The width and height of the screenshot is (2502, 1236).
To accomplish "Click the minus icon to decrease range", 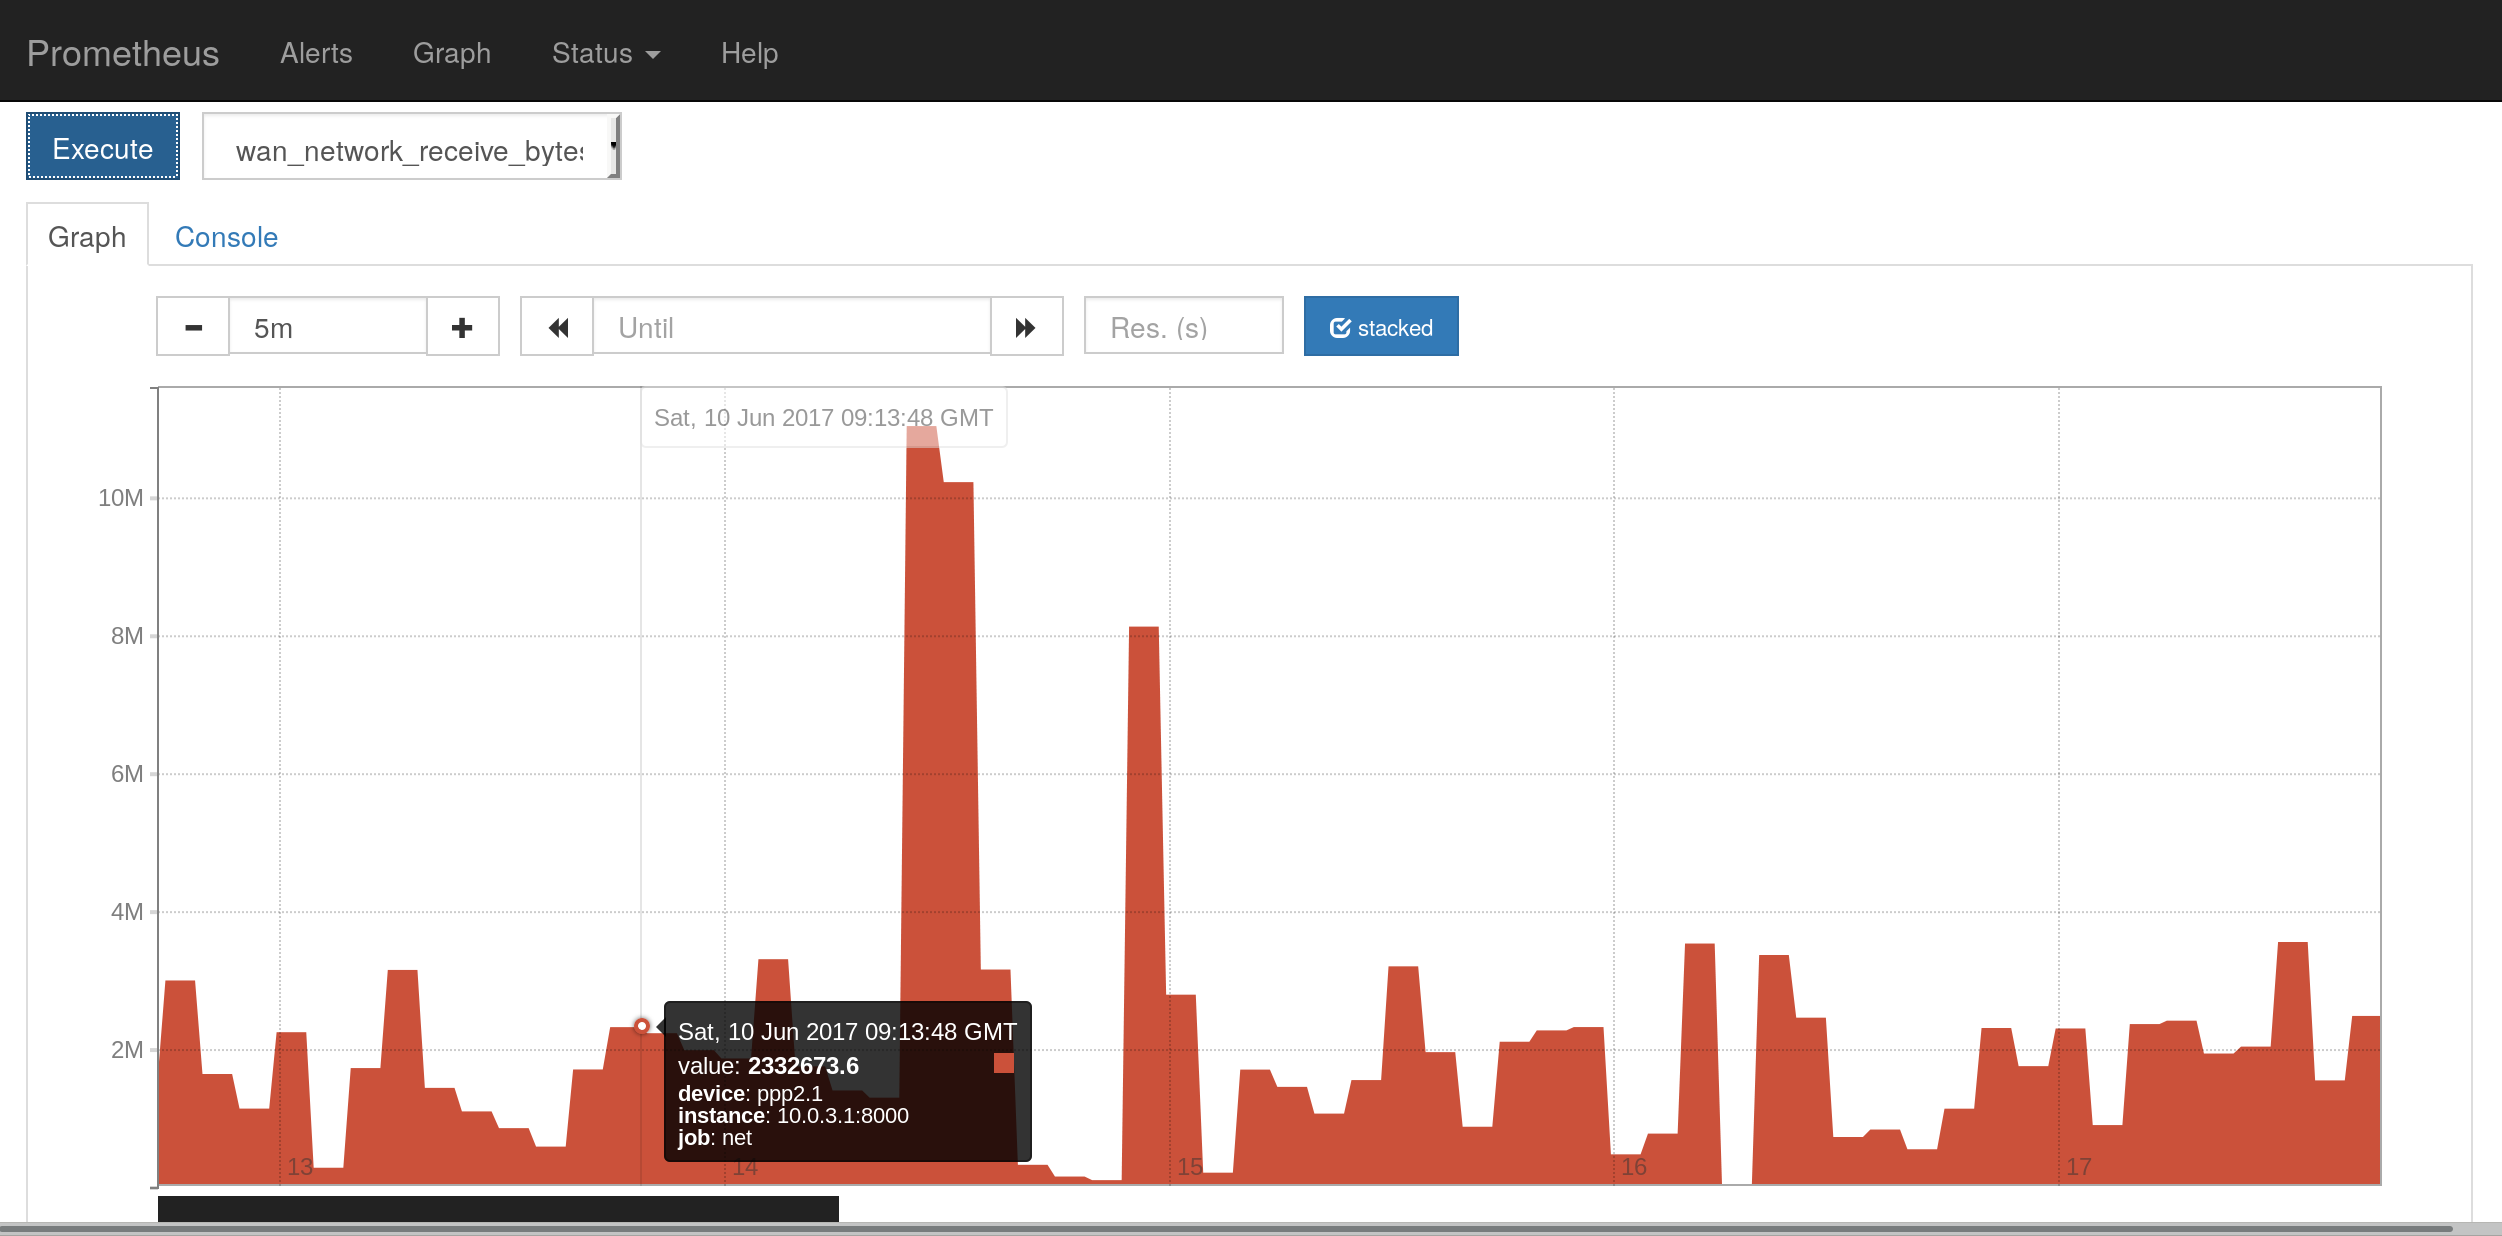I will click(193, 327).
